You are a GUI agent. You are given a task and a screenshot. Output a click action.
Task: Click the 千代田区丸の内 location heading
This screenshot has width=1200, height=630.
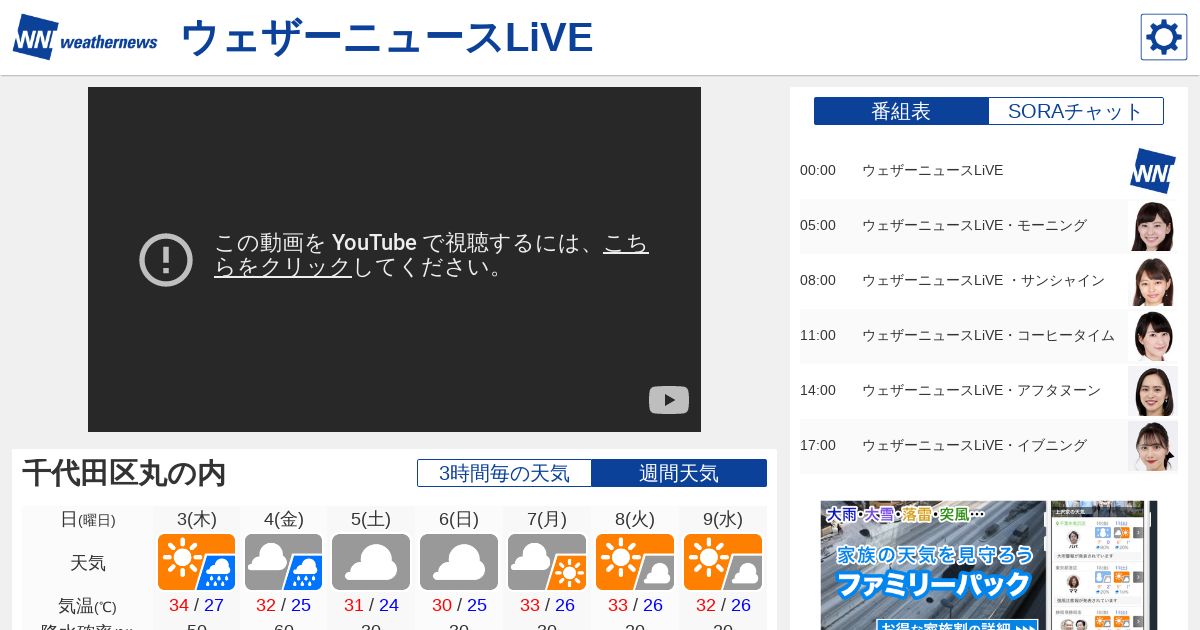coord(124,473)
